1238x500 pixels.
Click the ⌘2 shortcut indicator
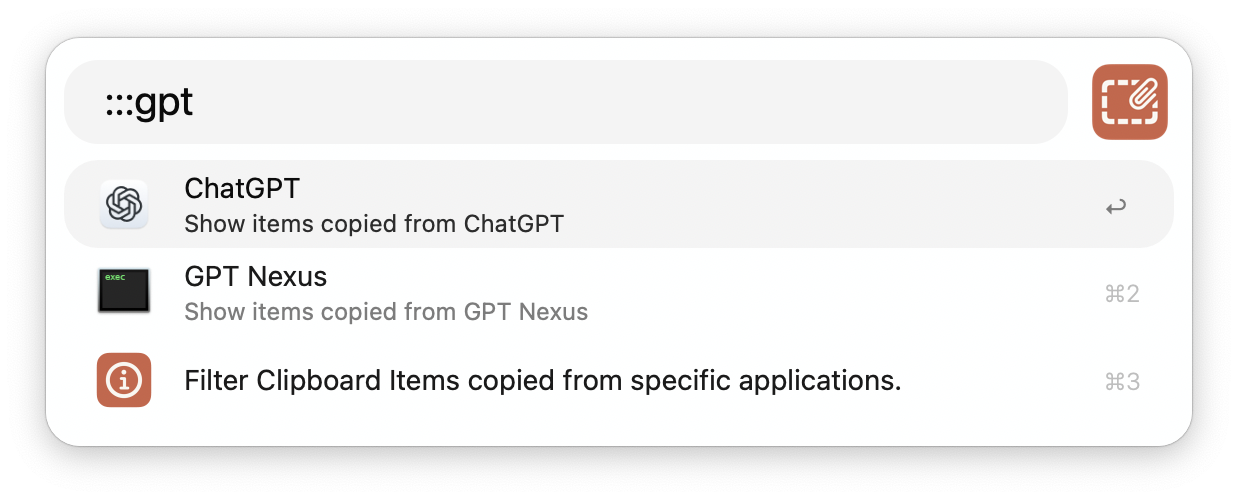(1121, 294)
